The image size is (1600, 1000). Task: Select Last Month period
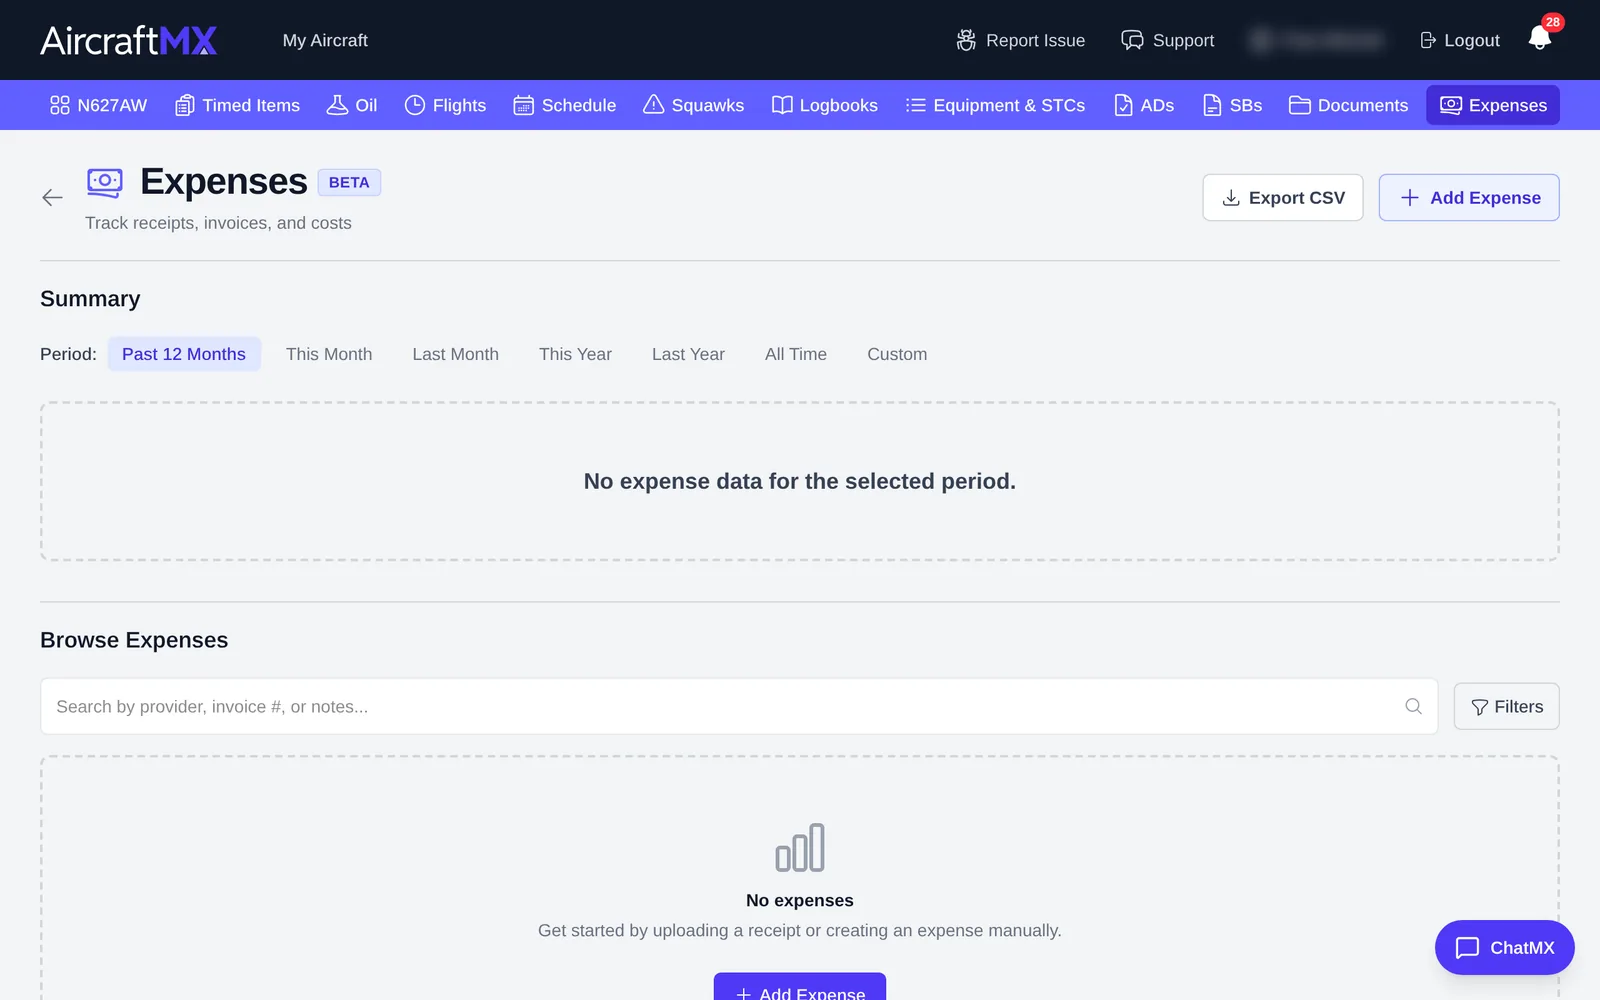[456, 354]
